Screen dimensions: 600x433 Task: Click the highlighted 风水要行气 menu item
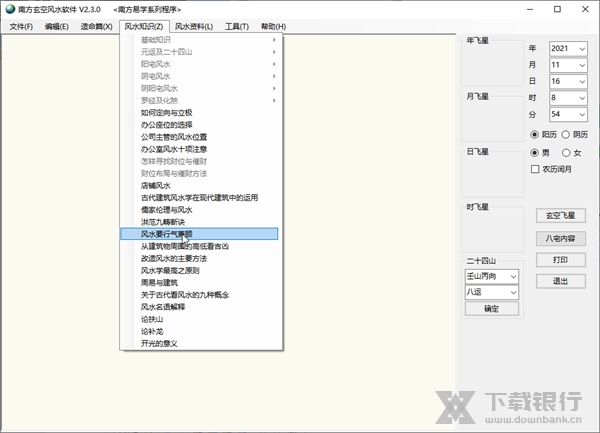[199, 234]
